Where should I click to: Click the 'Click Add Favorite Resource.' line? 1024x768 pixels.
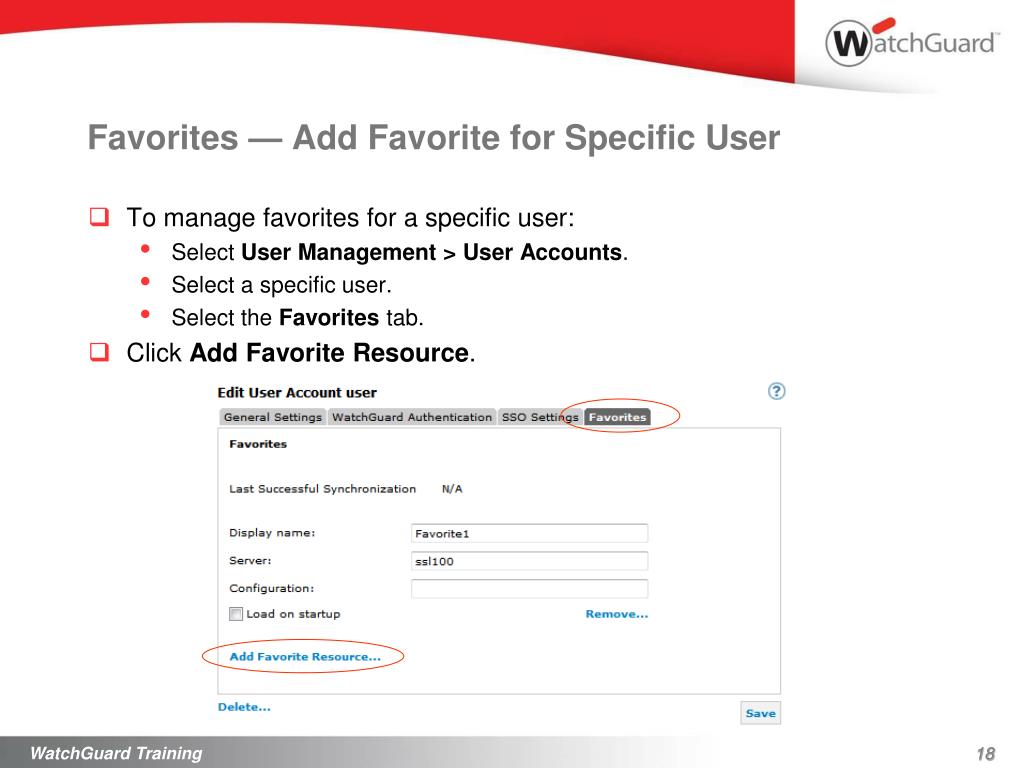pyautogui.click(x=301, y=353)
